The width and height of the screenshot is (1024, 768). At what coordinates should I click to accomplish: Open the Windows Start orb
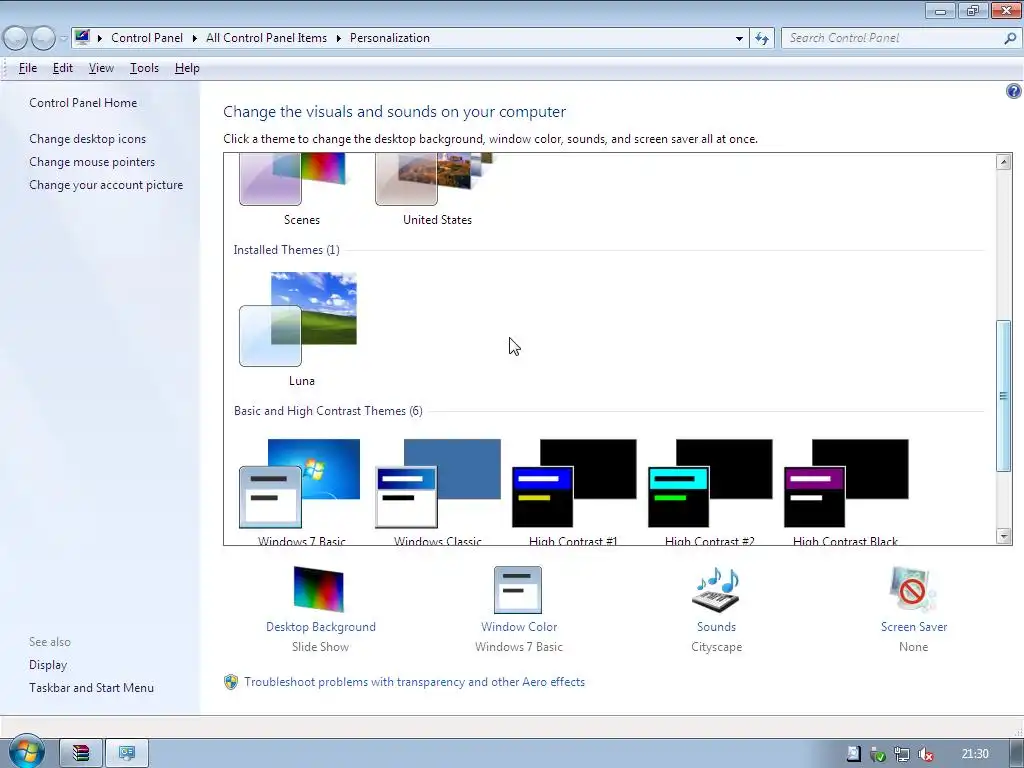coord(26,752)
